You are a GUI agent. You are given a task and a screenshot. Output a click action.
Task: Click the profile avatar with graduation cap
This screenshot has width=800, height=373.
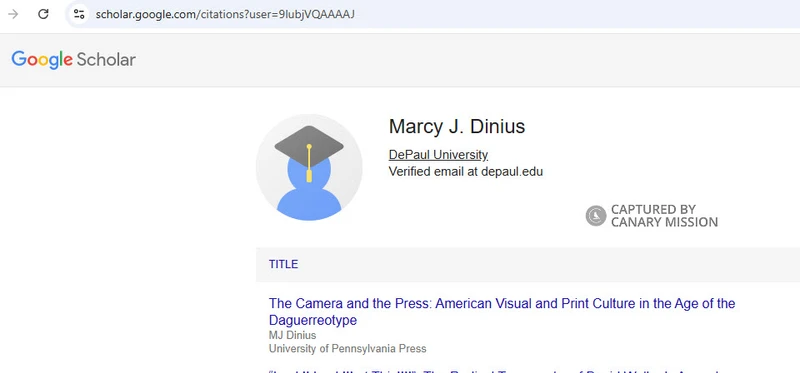[x=309, y=167]
